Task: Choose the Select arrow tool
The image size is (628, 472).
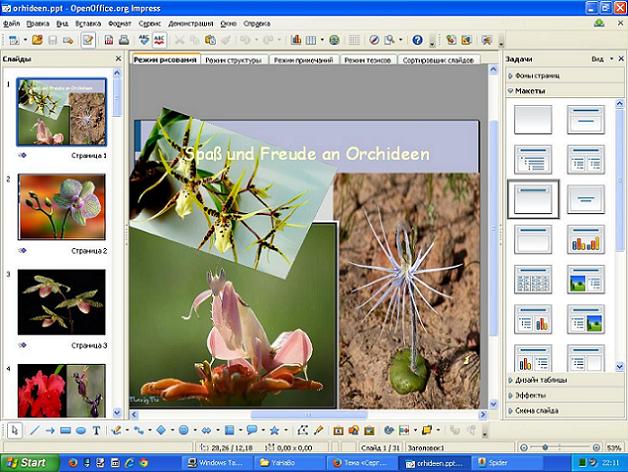Action: click(x=15, y=431)
